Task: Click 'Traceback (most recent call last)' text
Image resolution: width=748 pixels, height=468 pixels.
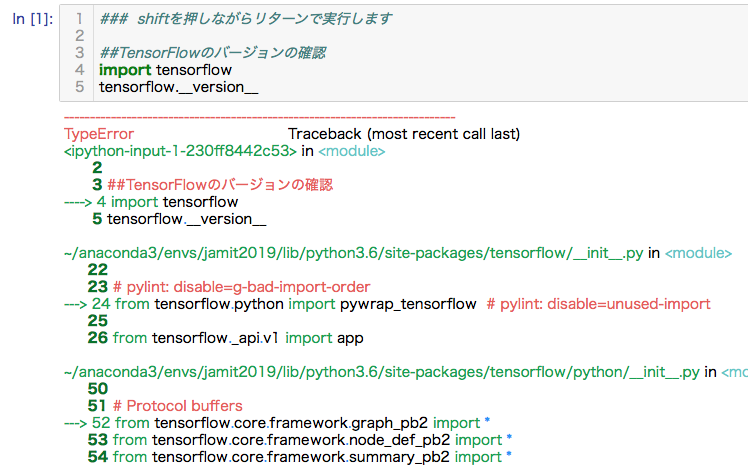Action: pos(404,134)
